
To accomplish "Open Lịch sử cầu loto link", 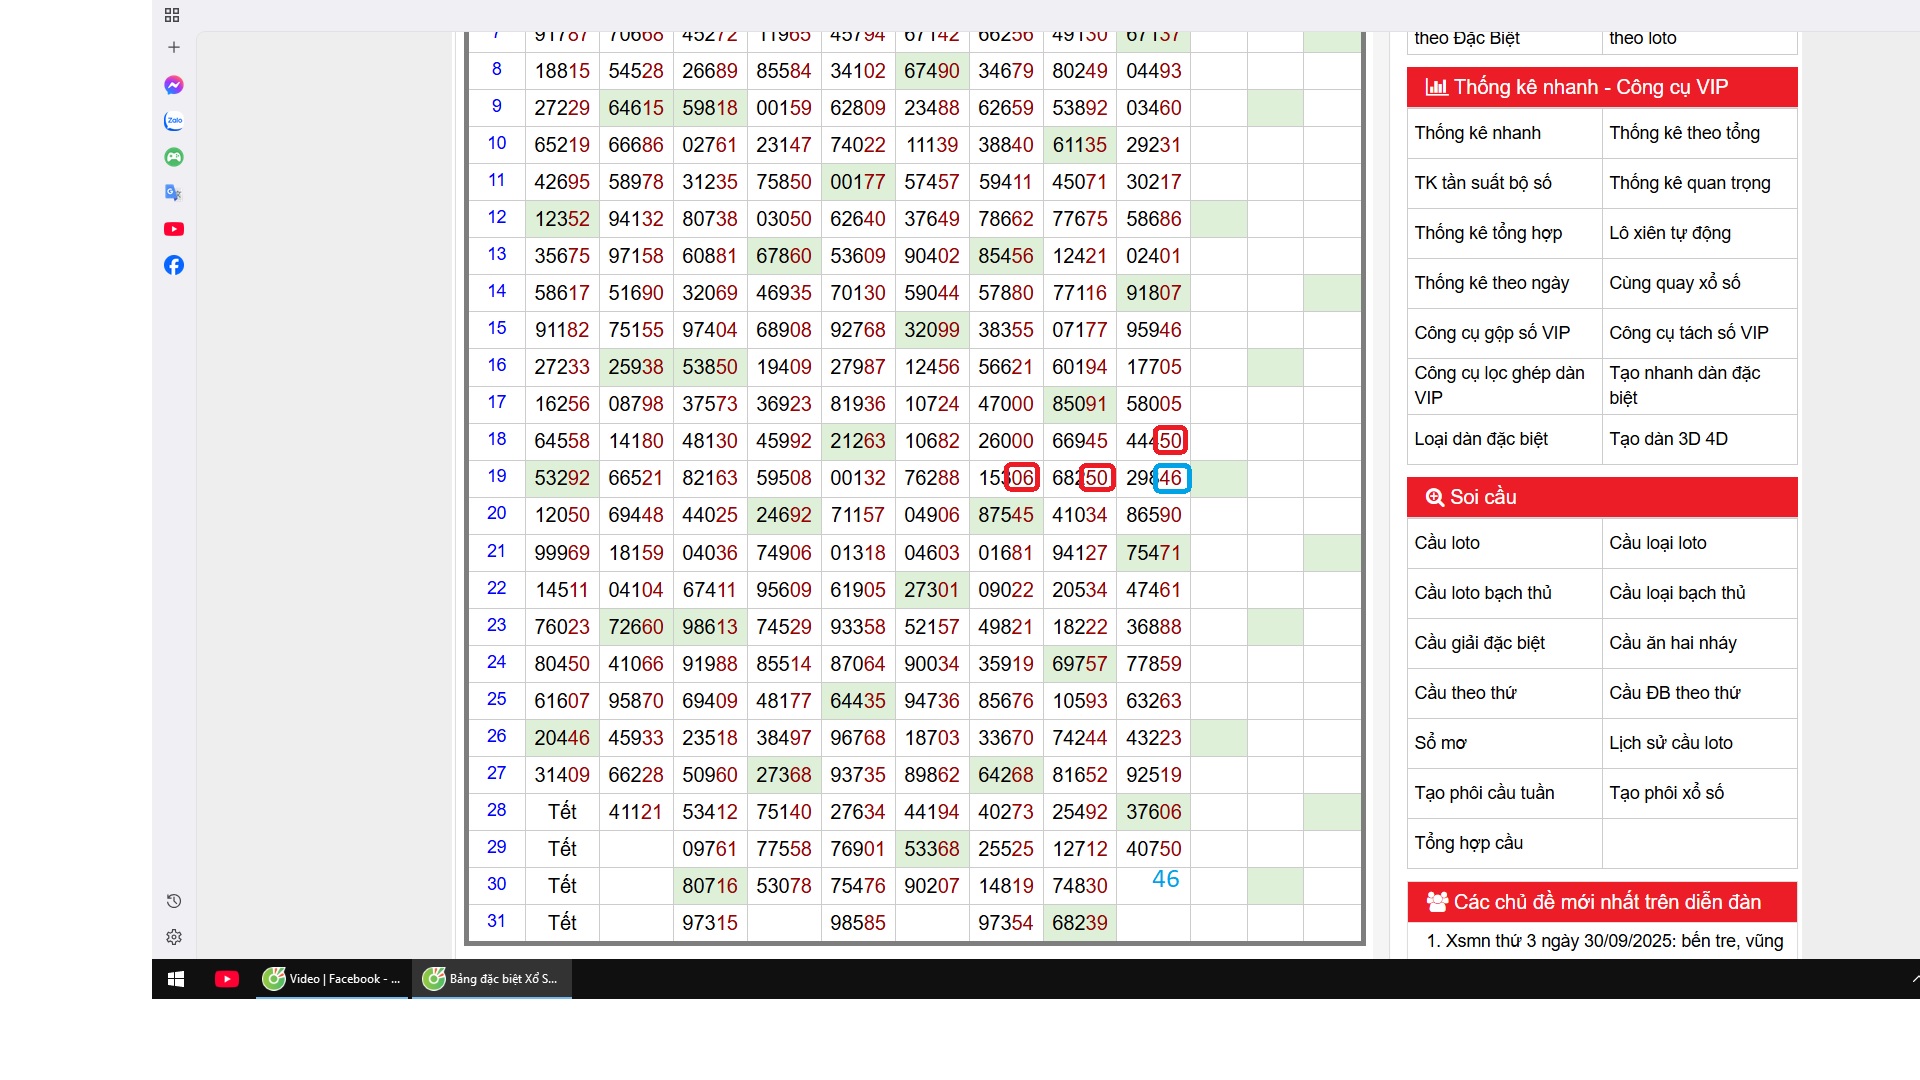I will pyautogui.click(x=1670, y=743).
